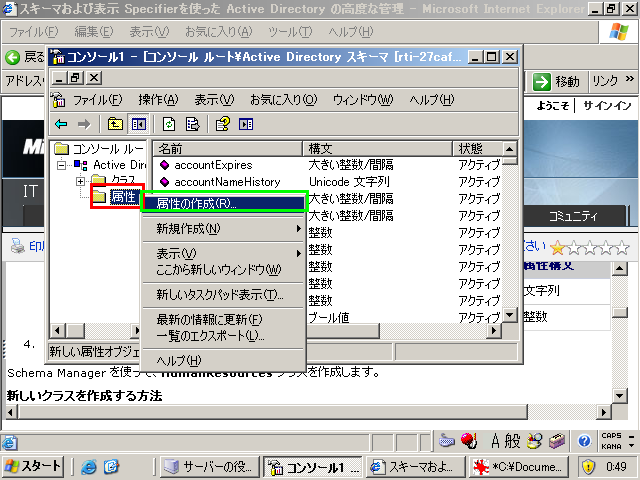Screen dimensions: 640x480
Task: Expand the IE links bar chevron
Action: click(x=630, y=78)
